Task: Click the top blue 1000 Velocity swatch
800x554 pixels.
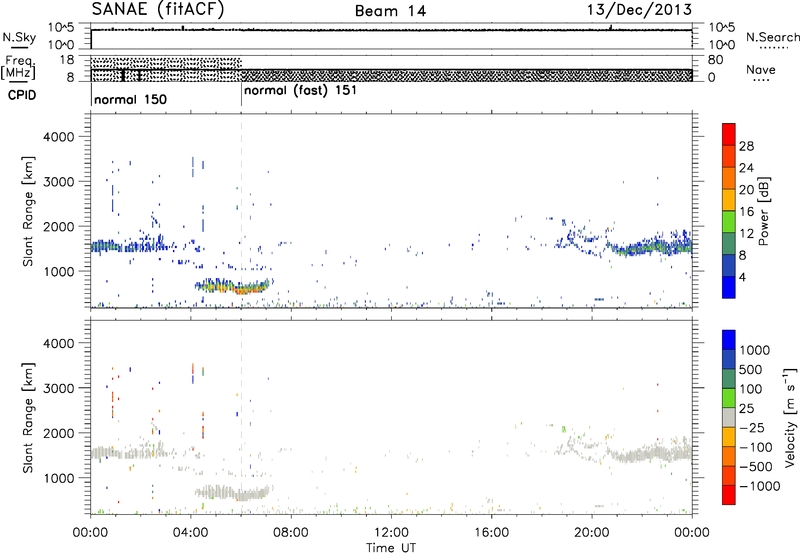Action: [x=729, y=339]
